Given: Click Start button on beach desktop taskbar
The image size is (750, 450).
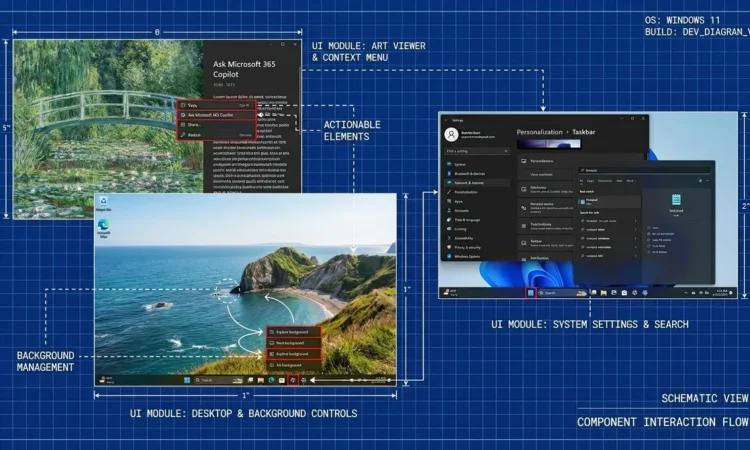Looking at the screenshot, I should 184,381.
